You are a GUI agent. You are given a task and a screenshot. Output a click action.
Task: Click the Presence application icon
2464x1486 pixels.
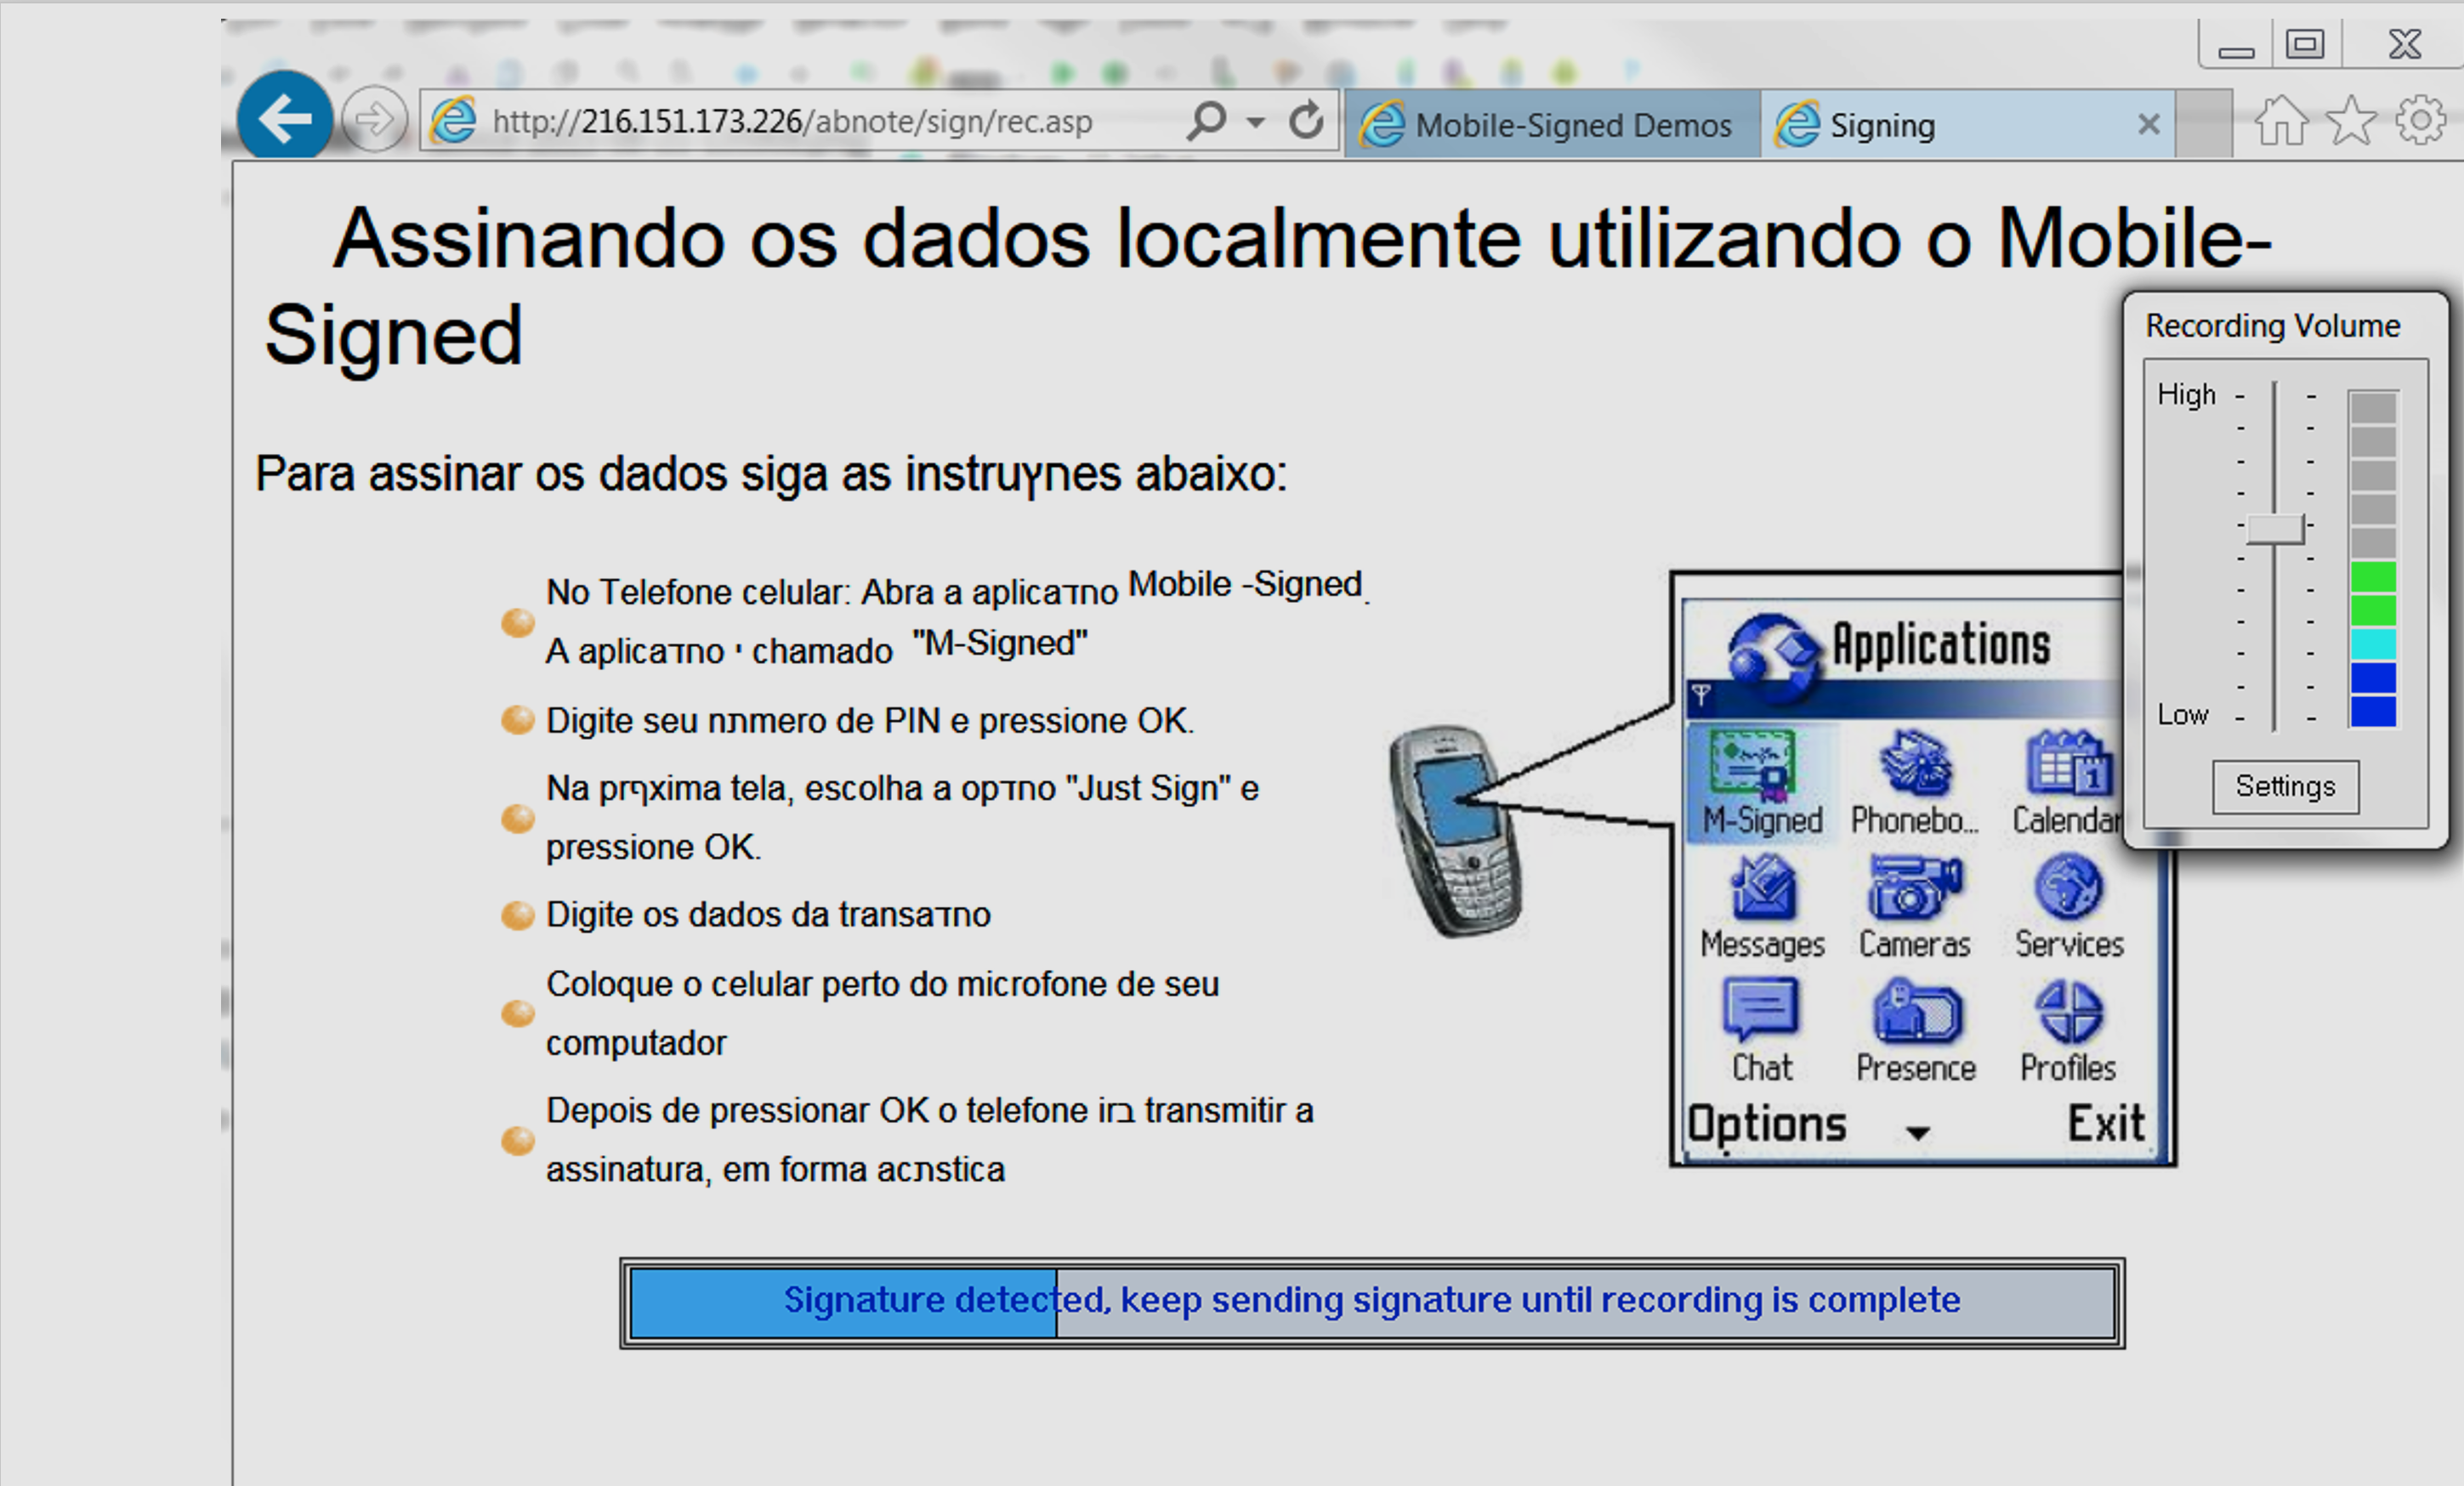(1915, 1031)
